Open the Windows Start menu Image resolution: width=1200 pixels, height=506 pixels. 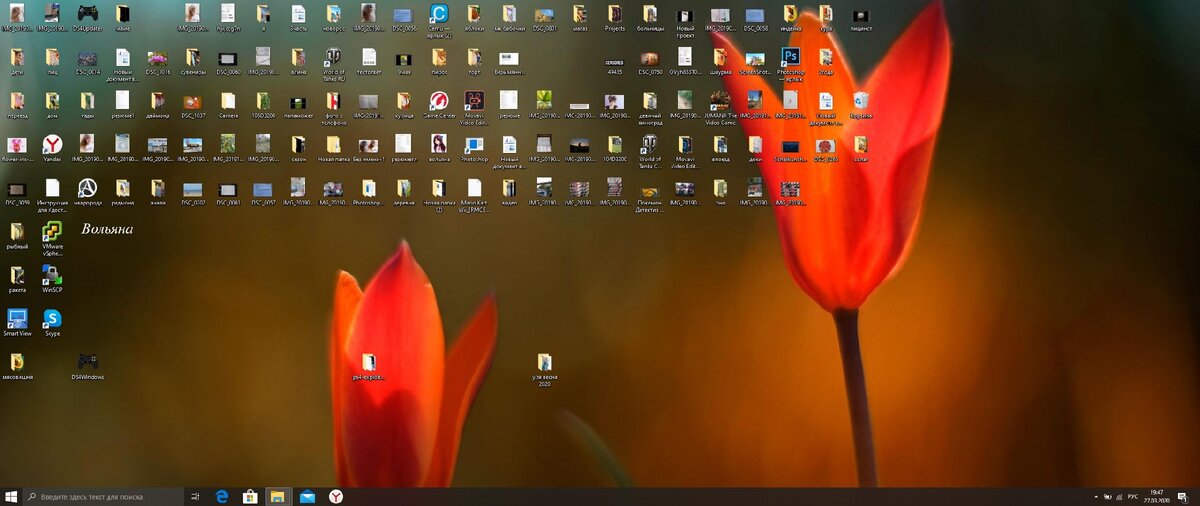click(x=11, y=496)
